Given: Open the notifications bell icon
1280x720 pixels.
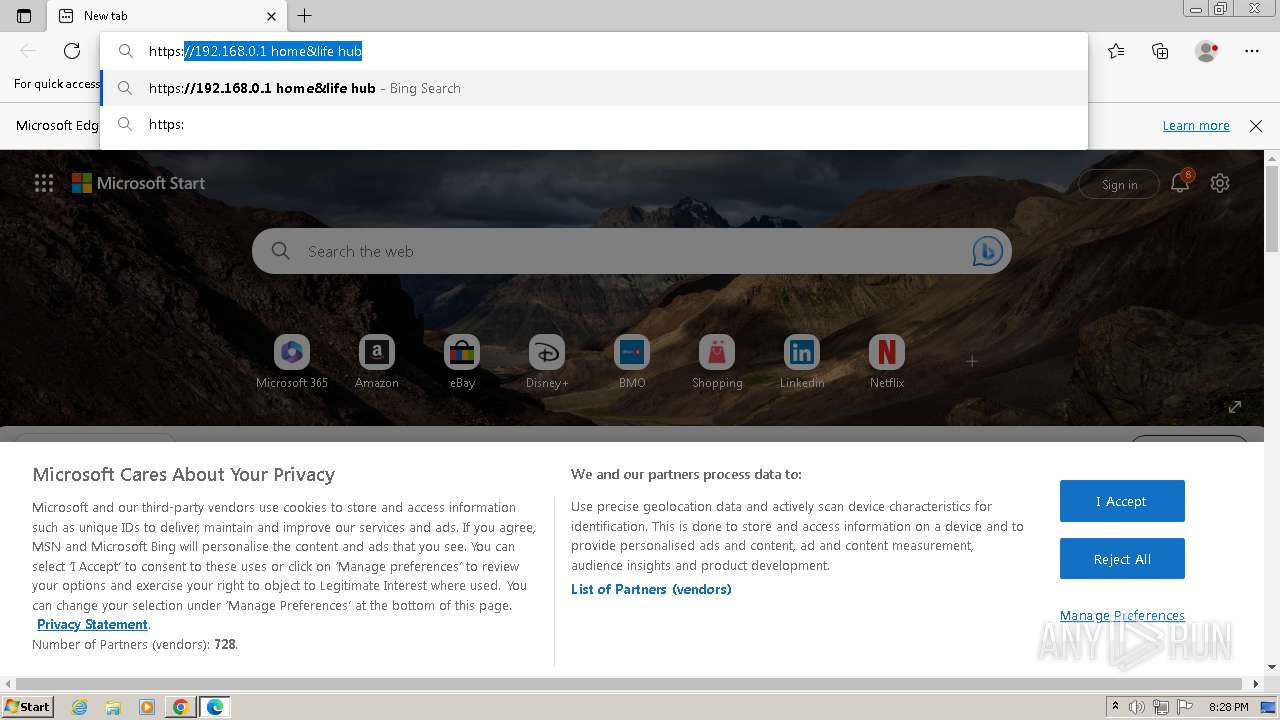Looking at the screenshot, I should pyautogui.click(x=1181, y=183).
